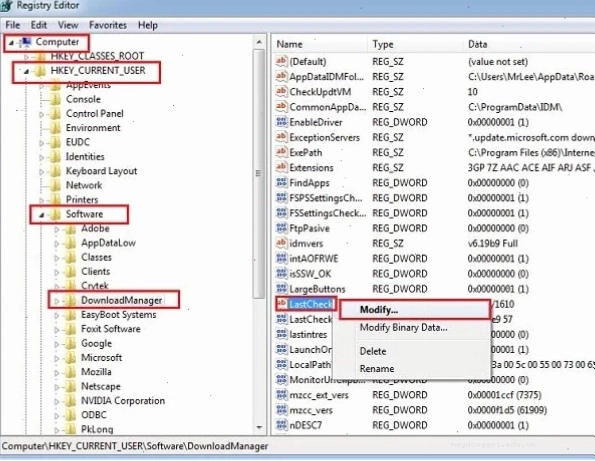
Task: Click the FindApps DWORD icon
Action: [x=281, y=183]
